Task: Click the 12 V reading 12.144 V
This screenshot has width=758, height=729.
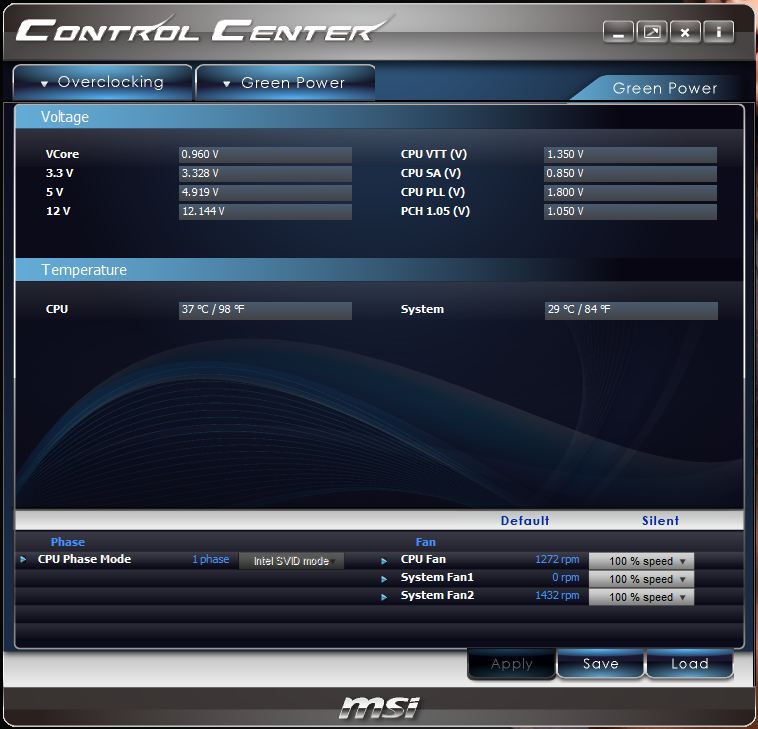Action: tap(265, 211)
